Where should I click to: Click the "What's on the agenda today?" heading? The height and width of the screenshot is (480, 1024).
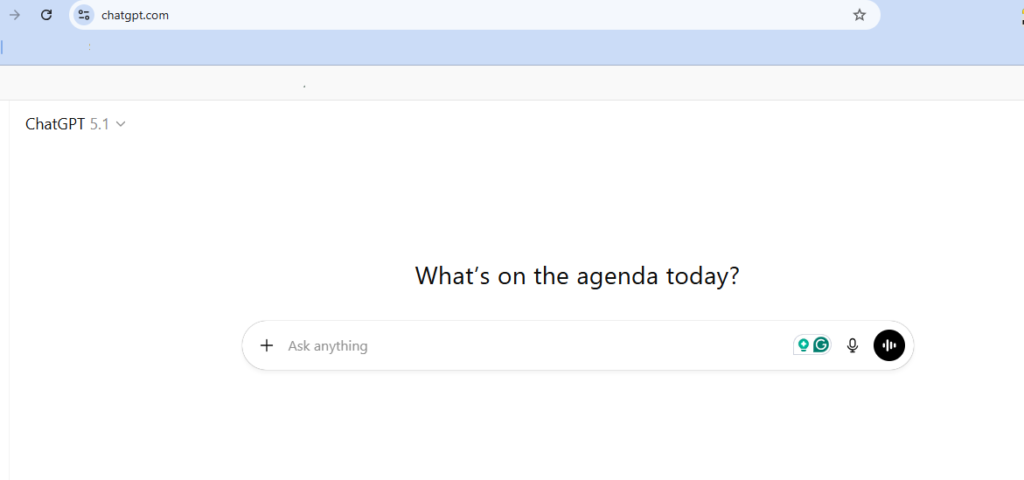pyautogui.click(x=577, y=276)
